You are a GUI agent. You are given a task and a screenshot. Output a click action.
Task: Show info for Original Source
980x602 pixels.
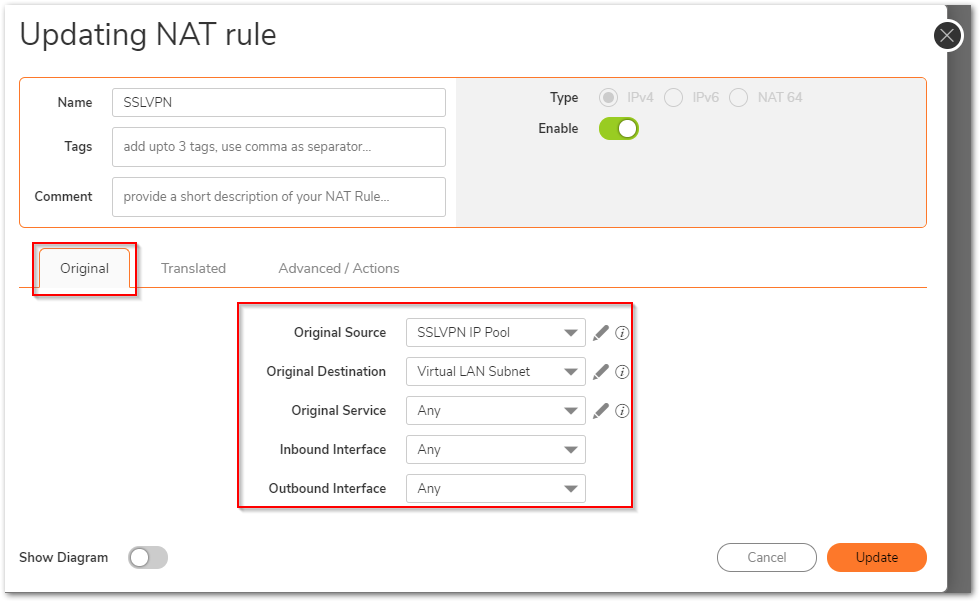pos(622,333)
